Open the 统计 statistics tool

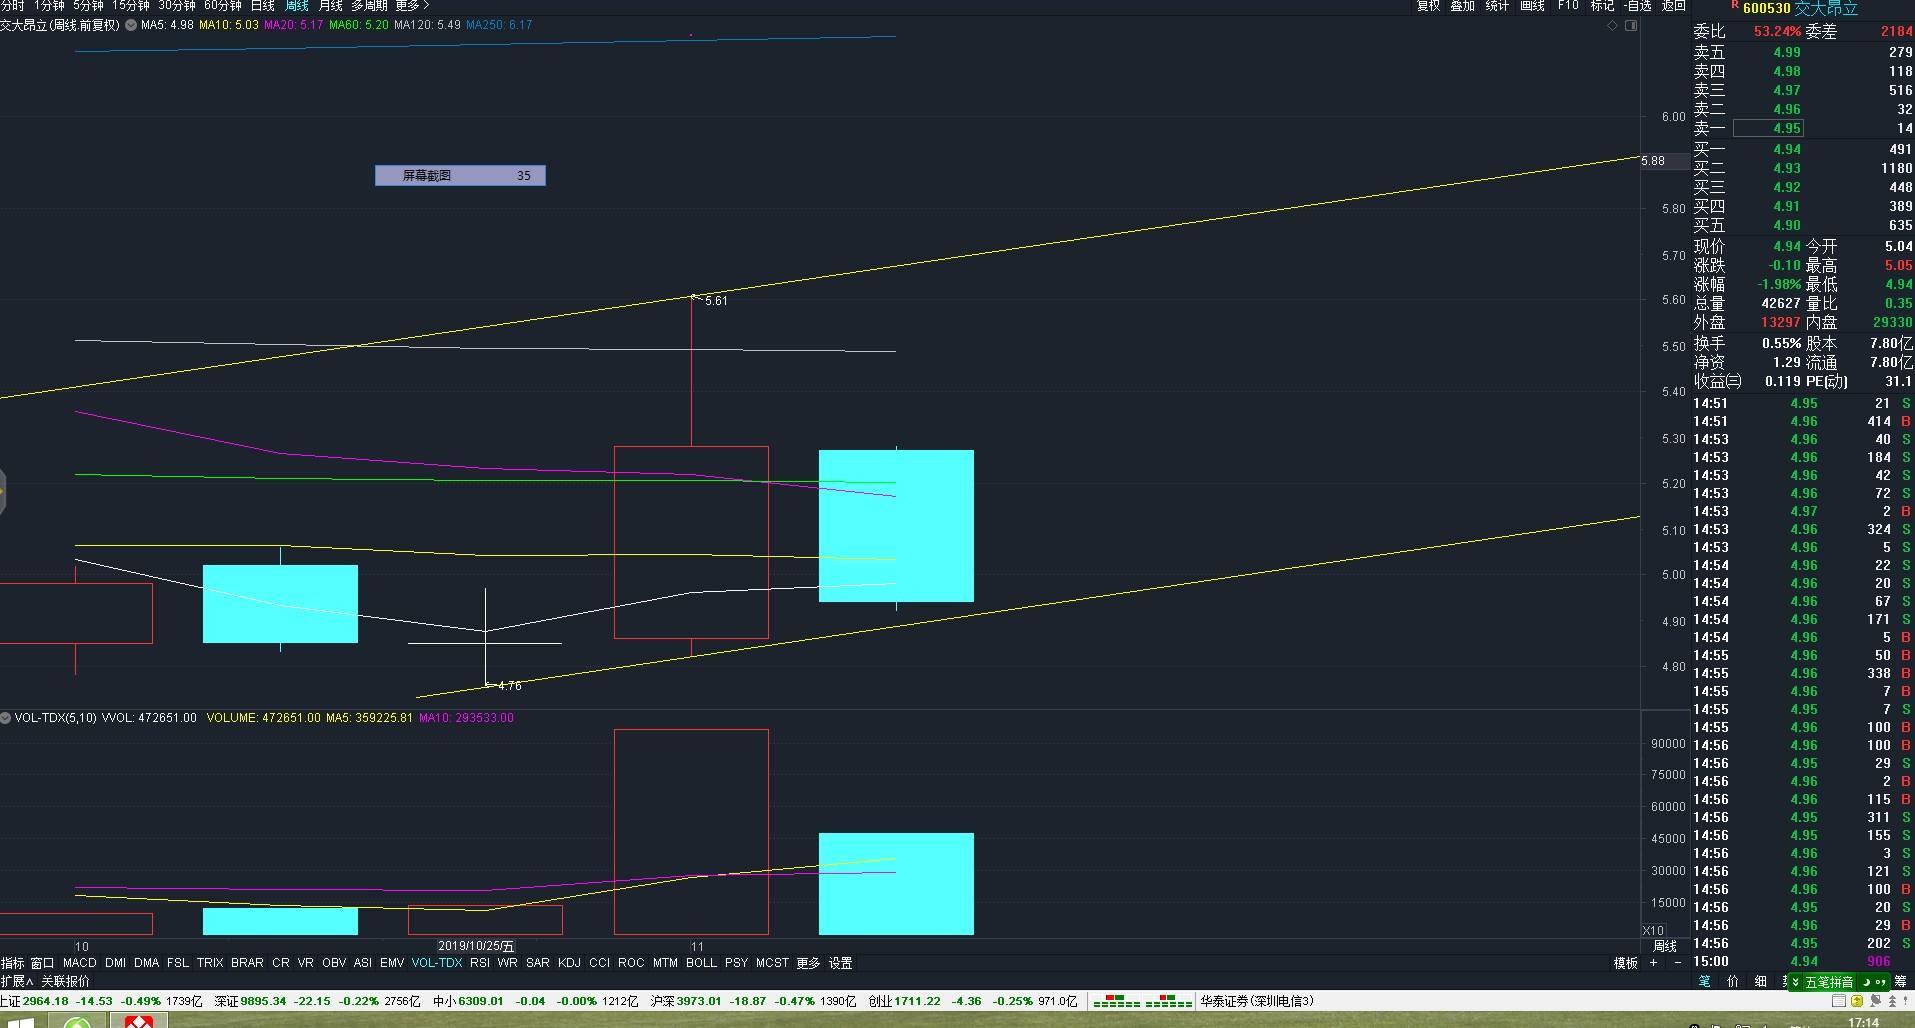1497,6
